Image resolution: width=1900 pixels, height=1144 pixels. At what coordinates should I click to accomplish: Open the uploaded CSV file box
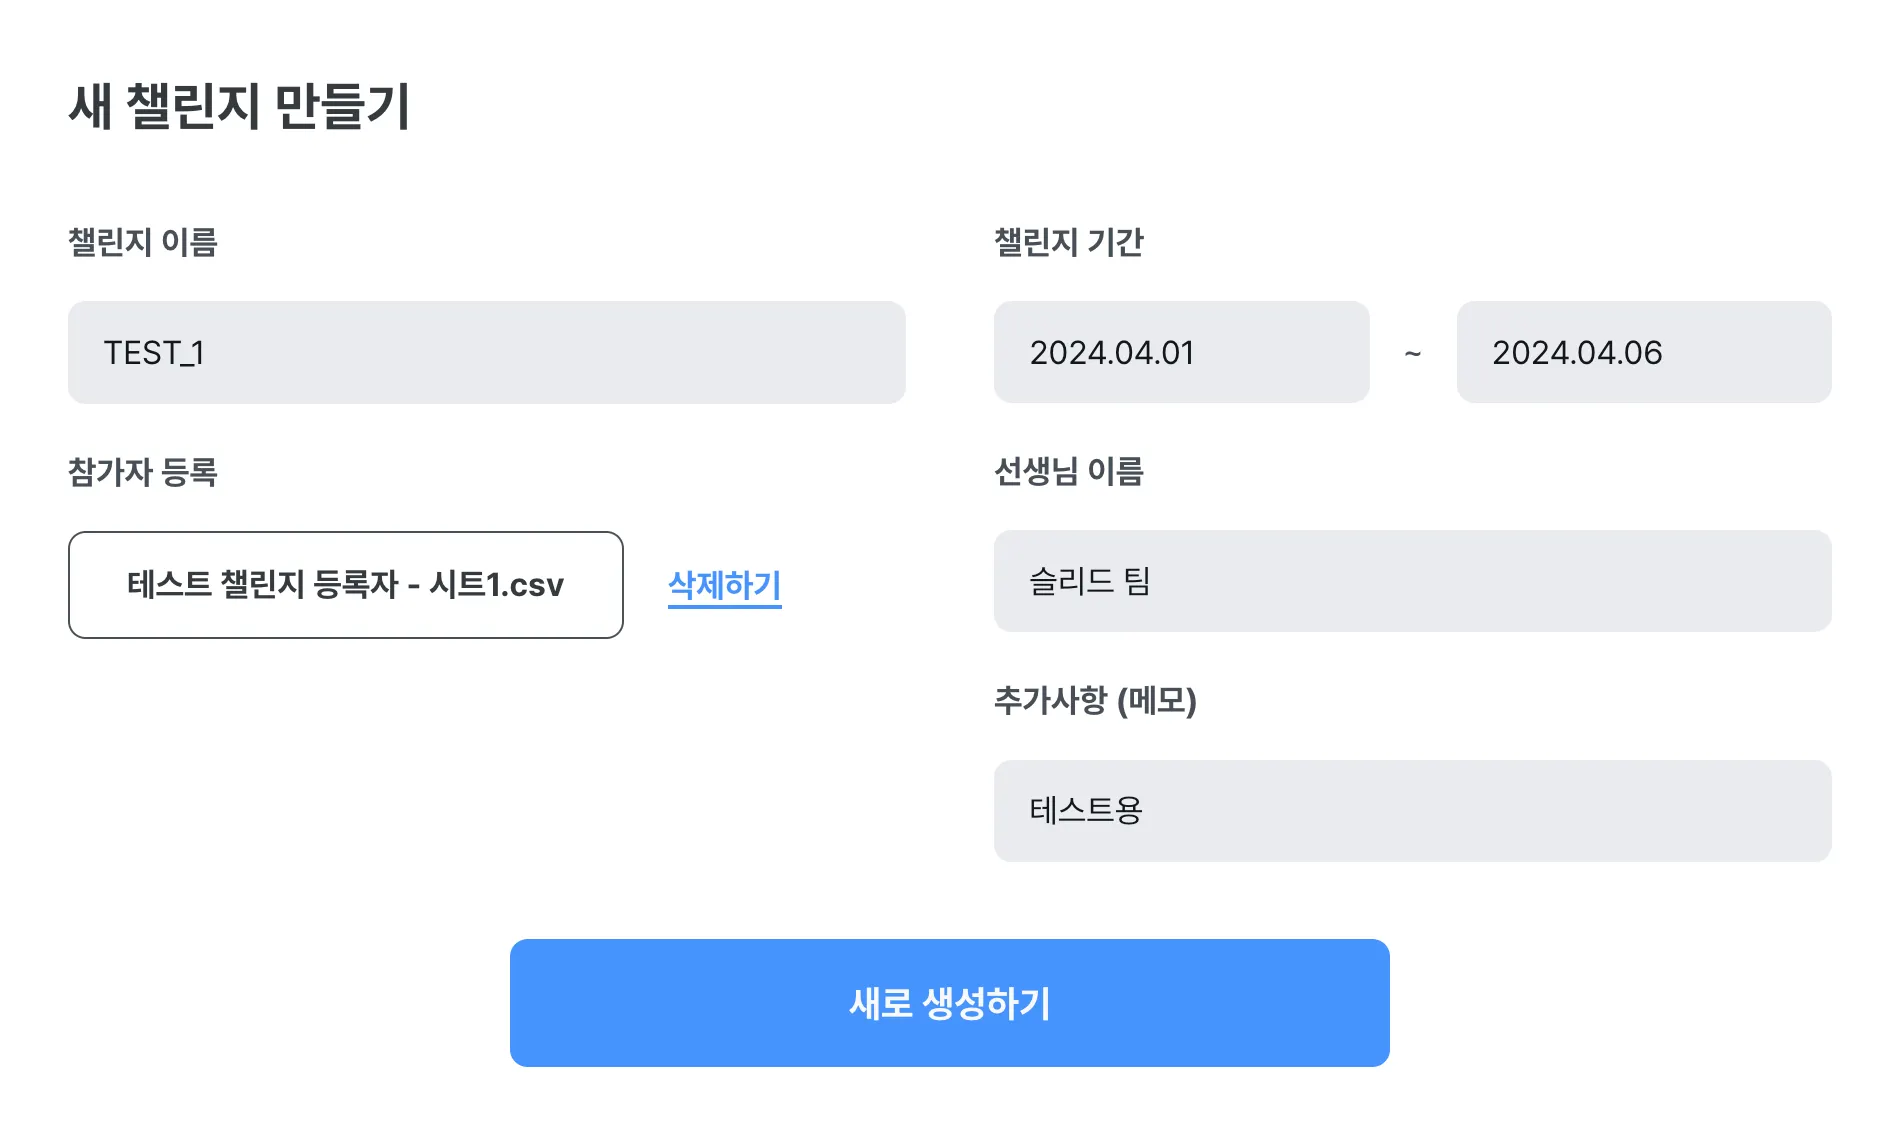(x=345, y=585)
